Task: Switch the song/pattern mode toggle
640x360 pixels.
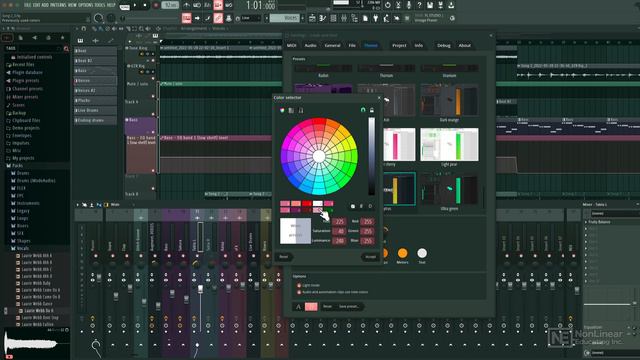Action: coord(125,6)
